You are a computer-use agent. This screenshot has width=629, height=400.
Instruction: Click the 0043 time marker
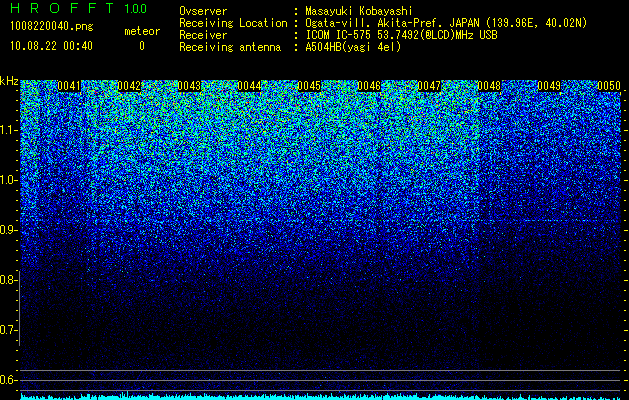(189, 86)
